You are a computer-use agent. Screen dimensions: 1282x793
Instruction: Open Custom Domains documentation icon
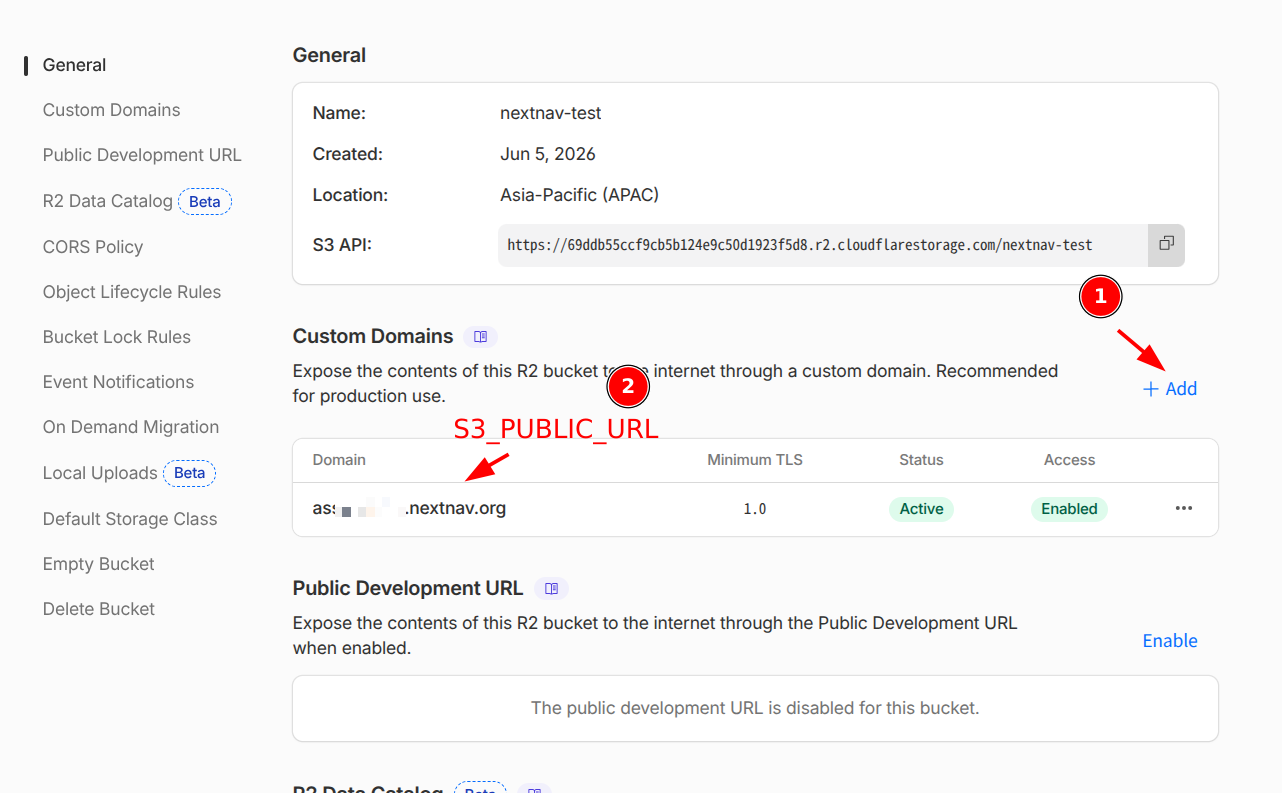[481, 336]
